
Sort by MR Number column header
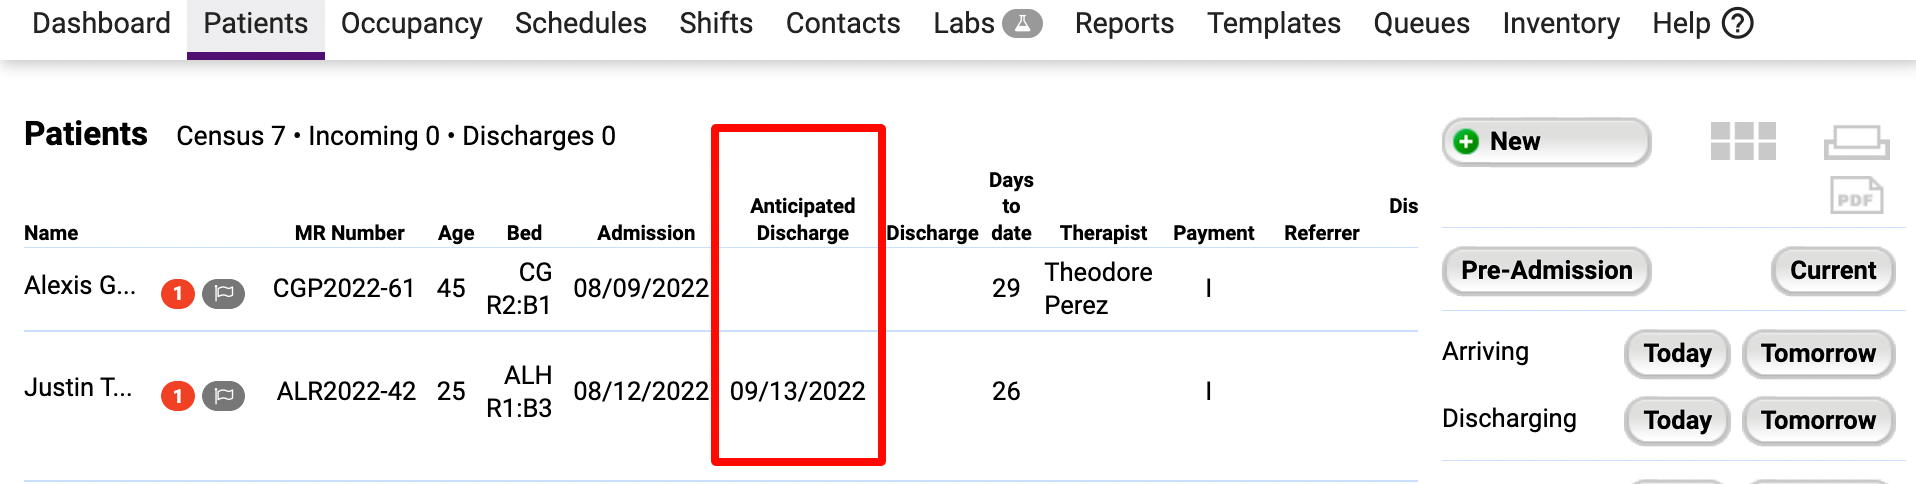pyautogui.click(x=349, y=233)
